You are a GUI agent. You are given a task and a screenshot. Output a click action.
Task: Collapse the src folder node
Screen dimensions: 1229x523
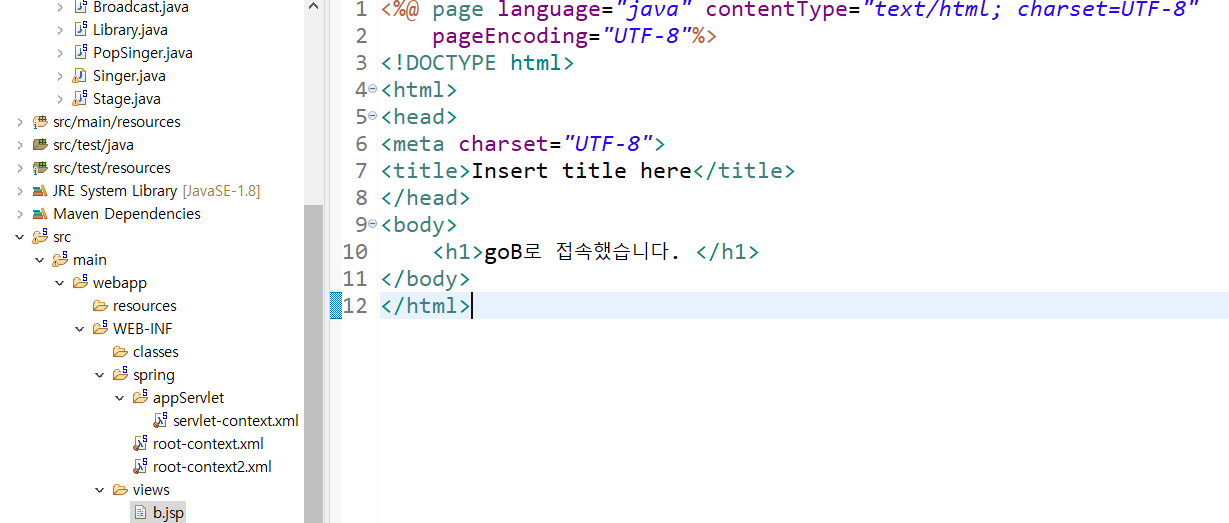[20, 237]
